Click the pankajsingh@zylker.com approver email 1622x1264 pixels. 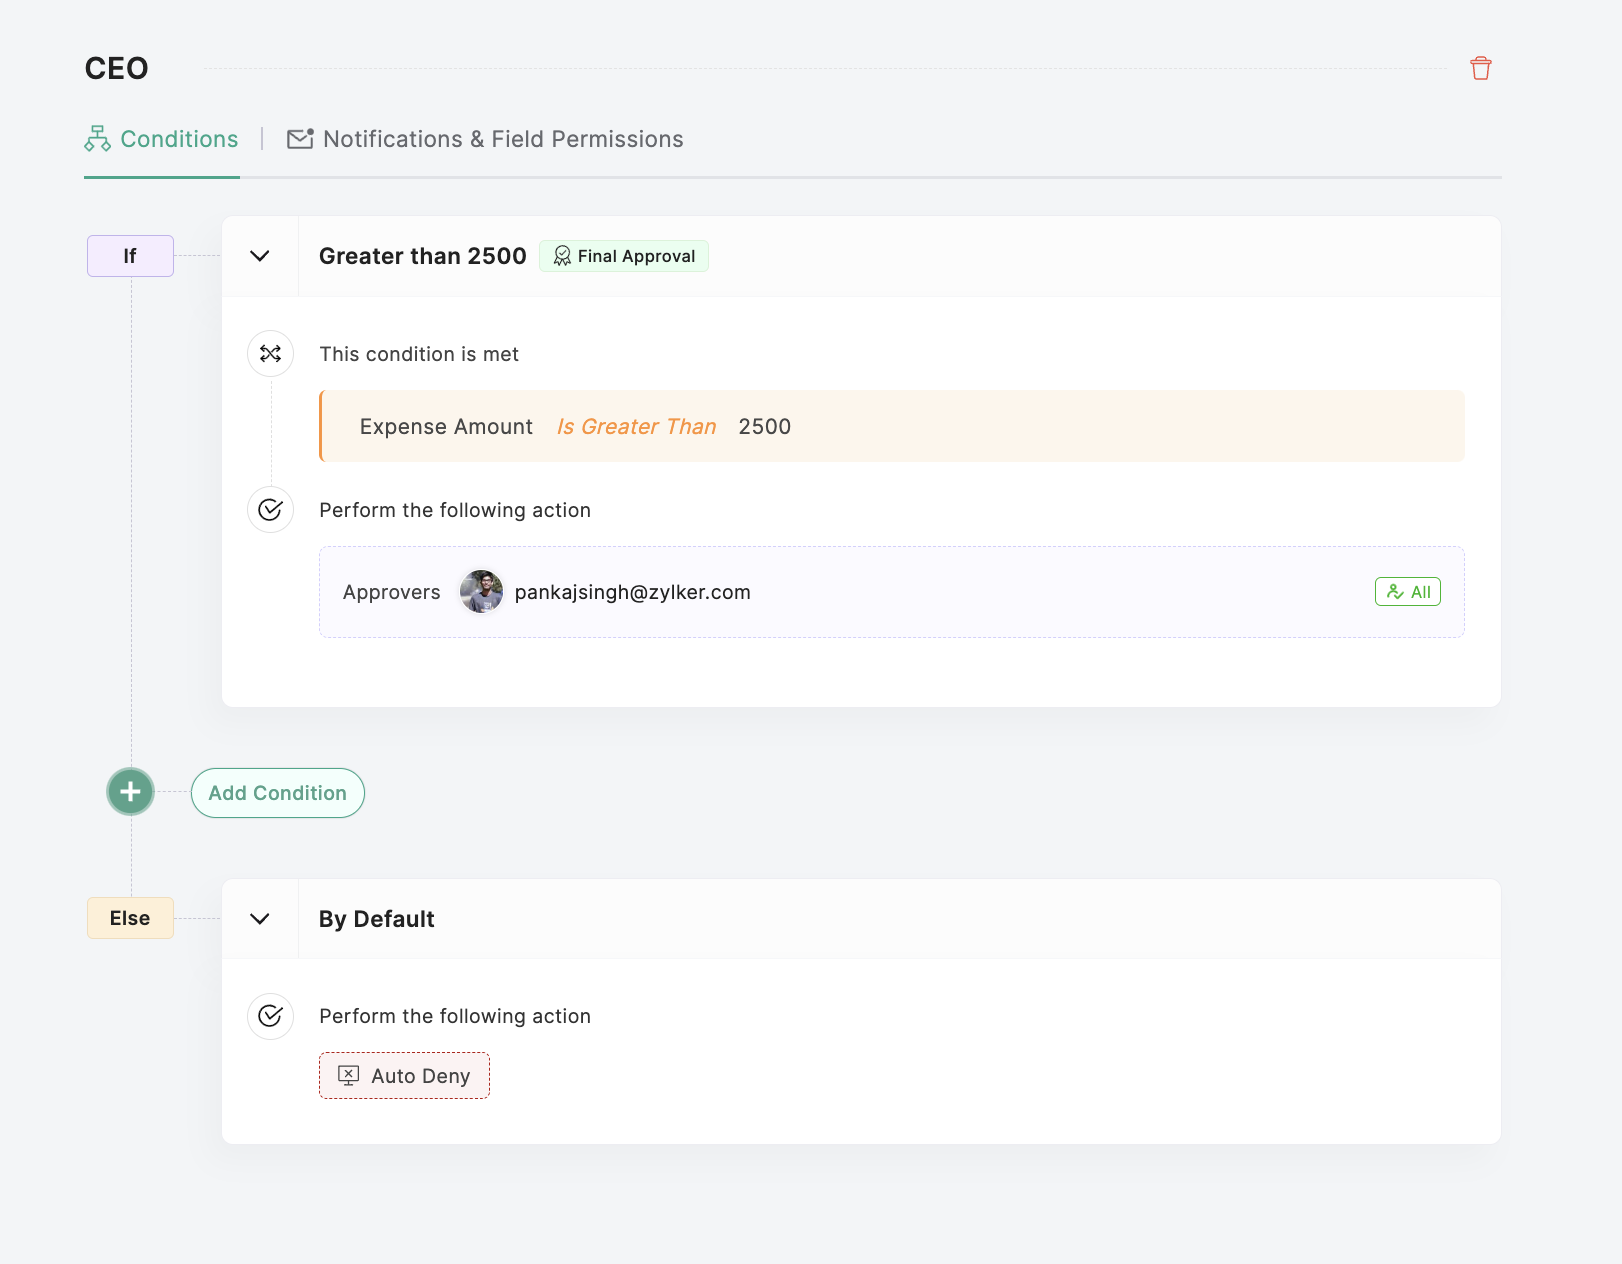point(632,592)
